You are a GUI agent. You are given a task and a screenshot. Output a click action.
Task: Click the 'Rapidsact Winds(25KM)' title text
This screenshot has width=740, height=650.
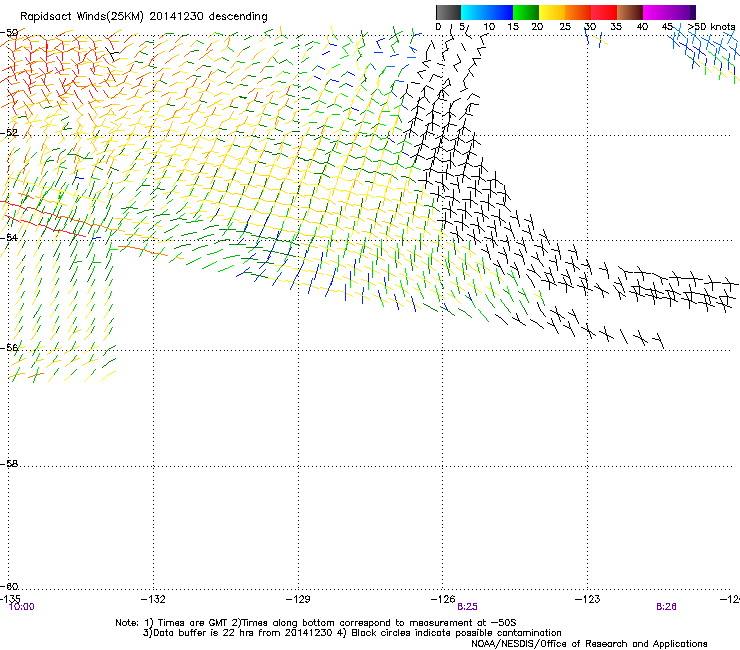[x=82, y=17]
